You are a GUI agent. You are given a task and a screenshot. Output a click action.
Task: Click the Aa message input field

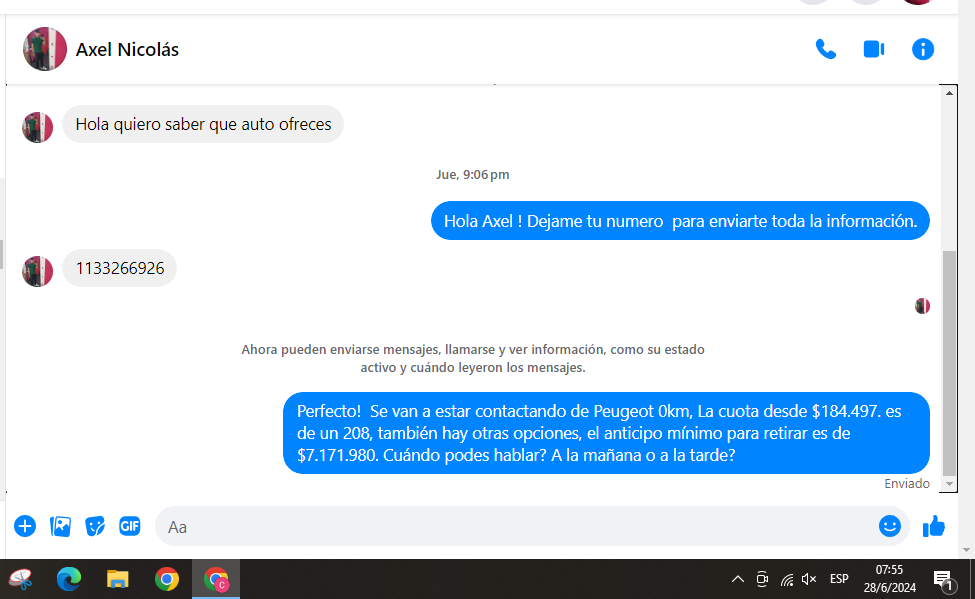[x=532, y=526]
